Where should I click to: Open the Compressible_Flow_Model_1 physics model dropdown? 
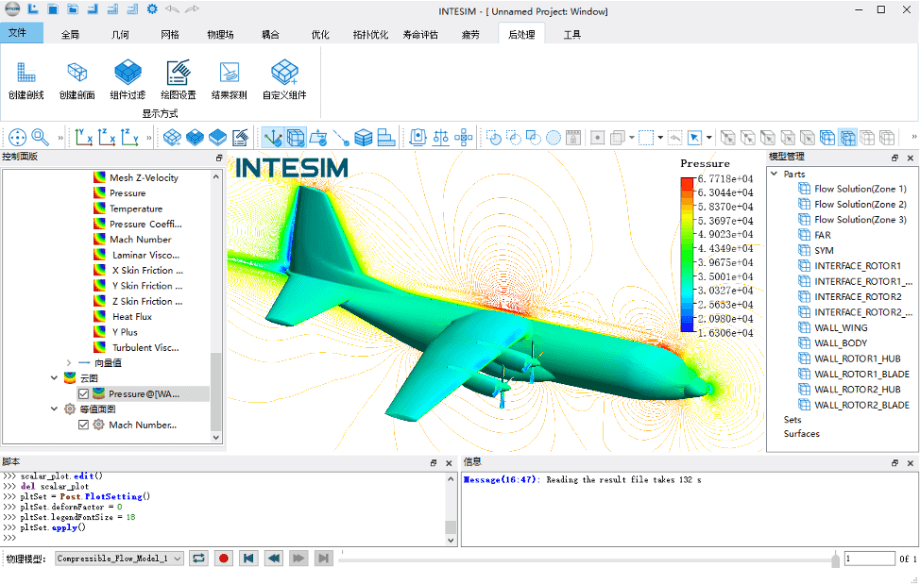[119, 558]
